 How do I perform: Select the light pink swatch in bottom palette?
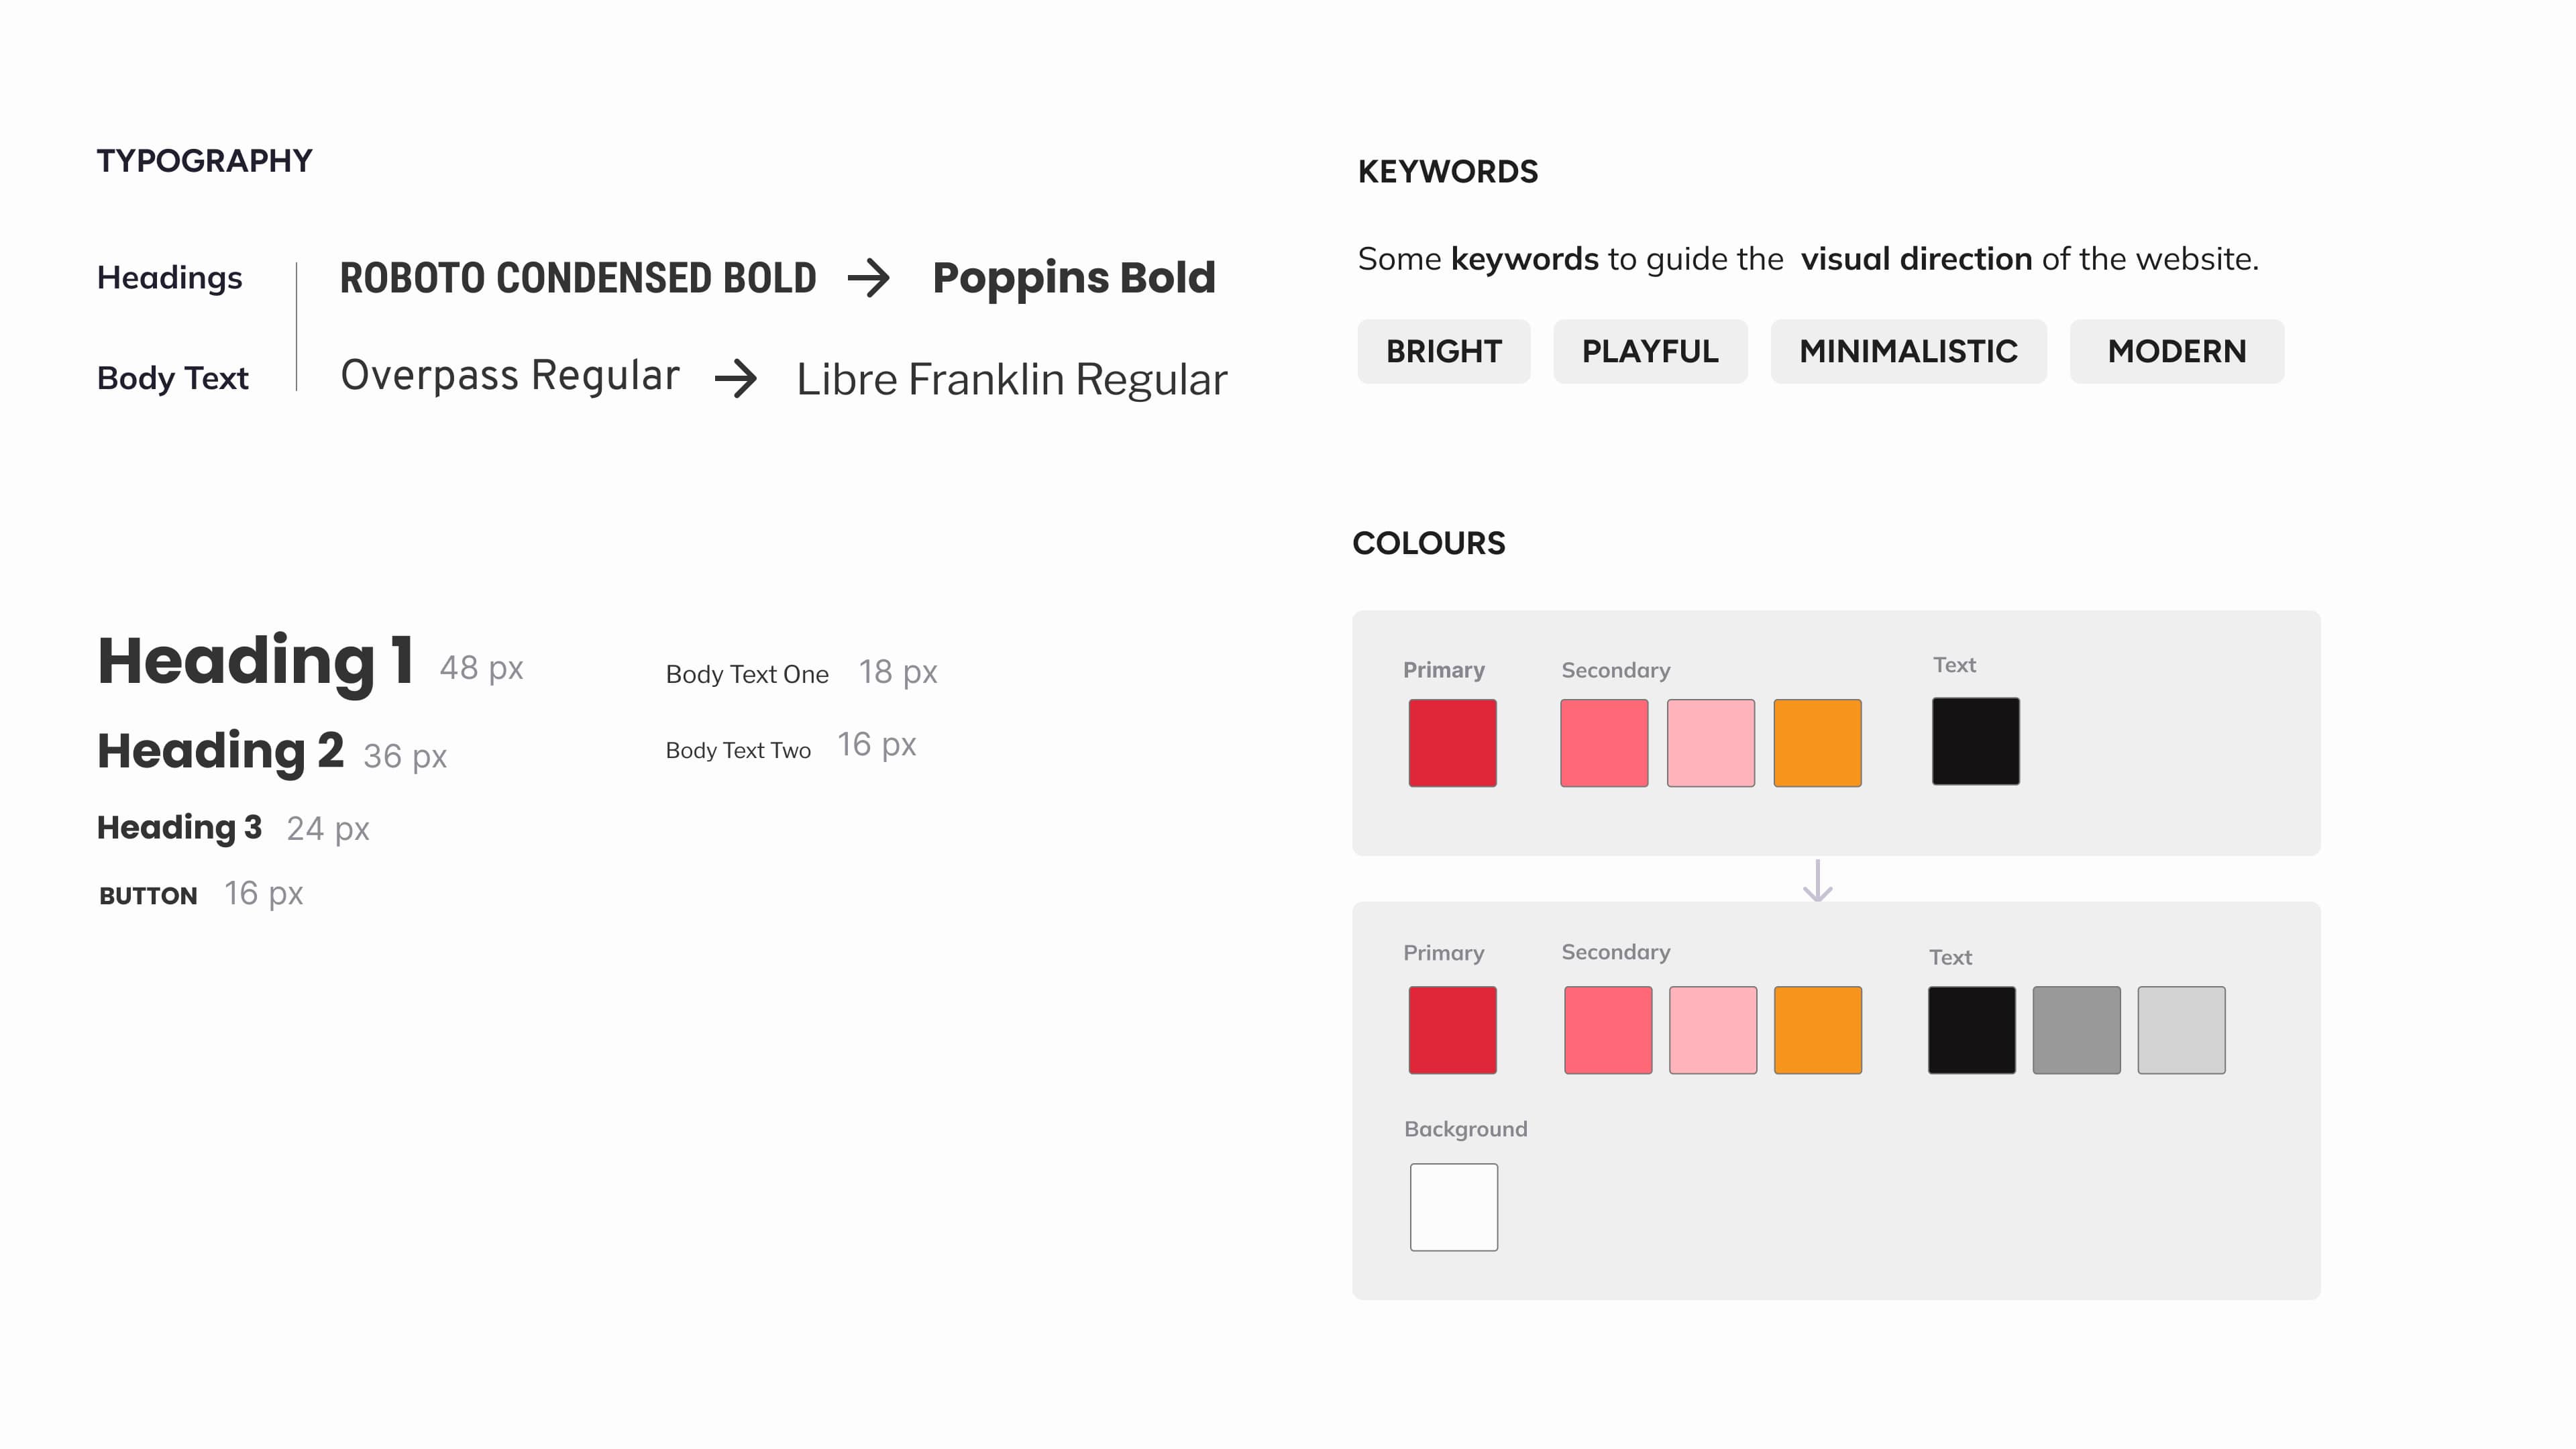(1712, 1030)
